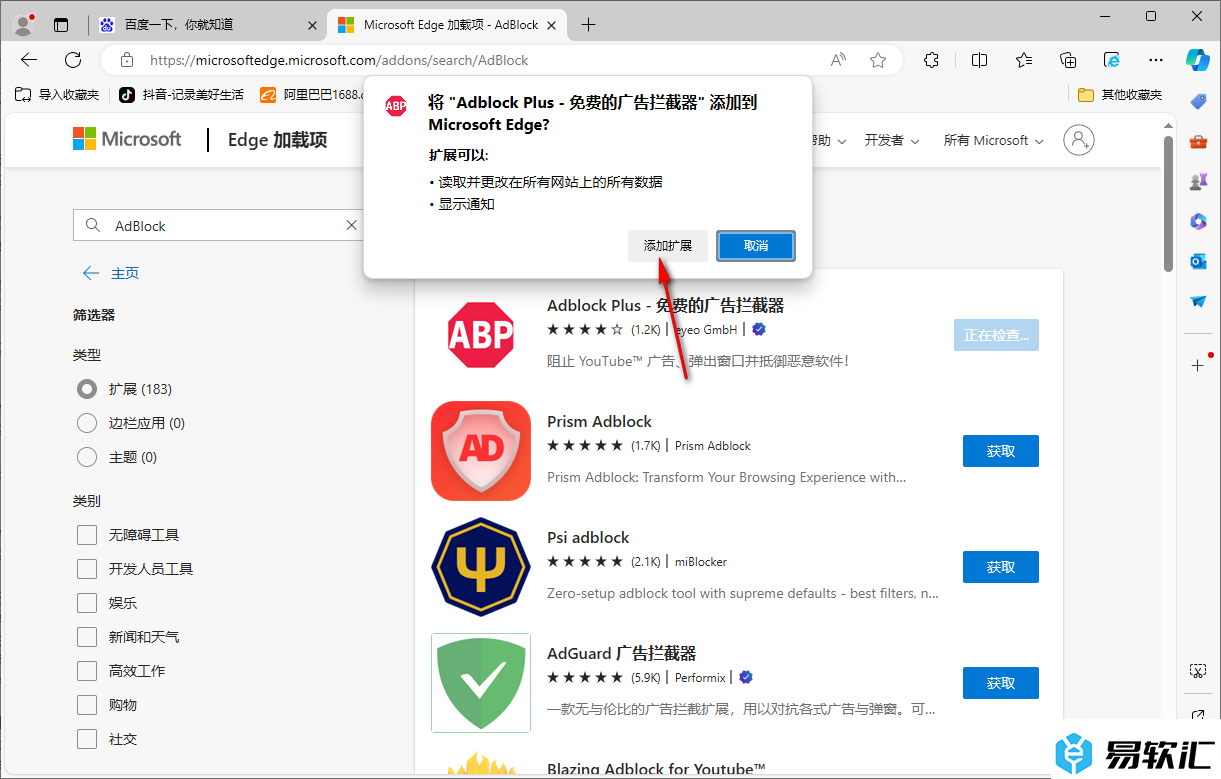Open the 抖音-记录美好生活 bookmark
The image size is (1221, 779).
click(x=181, y=94)
